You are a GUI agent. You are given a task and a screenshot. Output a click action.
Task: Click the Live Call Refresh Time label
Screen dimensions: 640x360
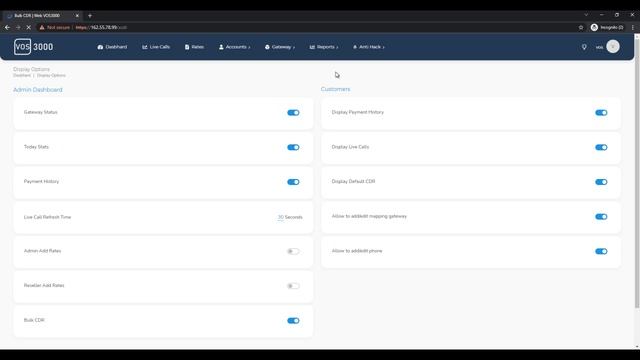tap(47, 217)
